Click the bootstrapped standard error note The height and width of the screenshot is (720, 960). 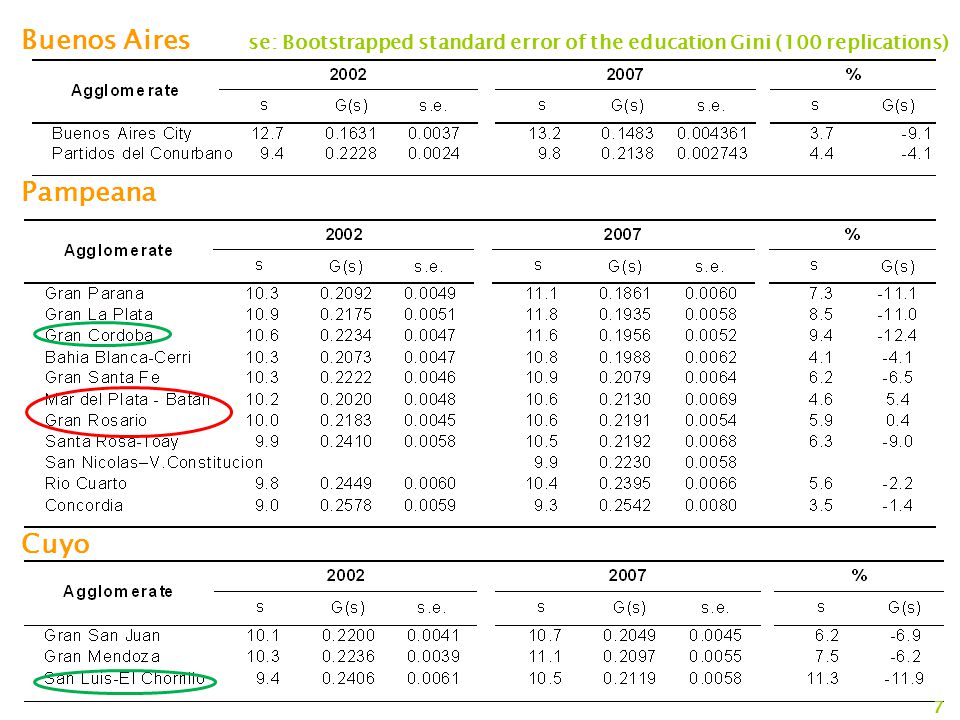(x=598, y=42)
